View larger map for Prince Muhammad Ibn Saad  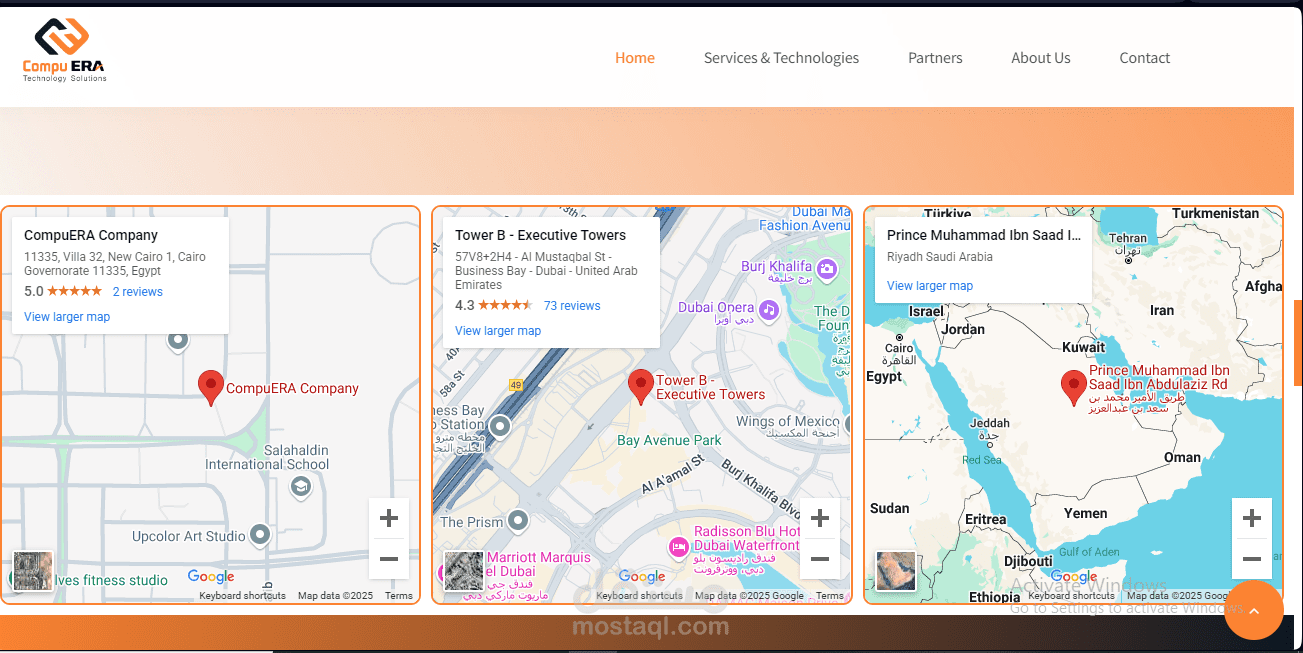(x=930, y=286)
